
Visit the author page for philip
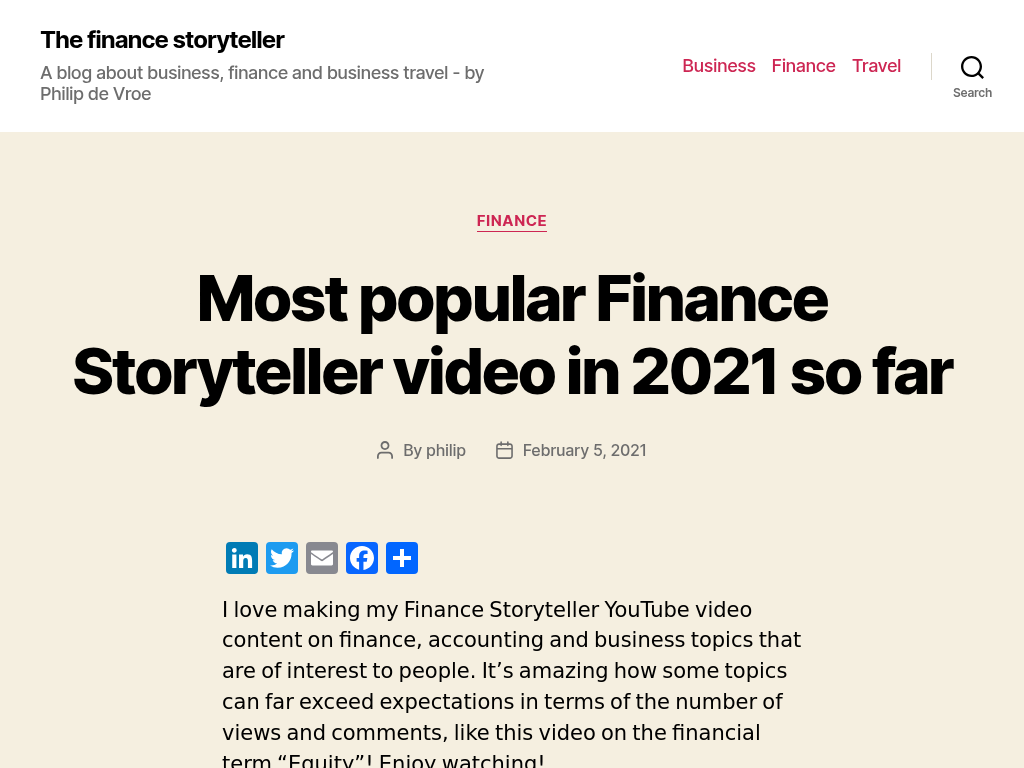pyautogui.click(x=446, y=451)
